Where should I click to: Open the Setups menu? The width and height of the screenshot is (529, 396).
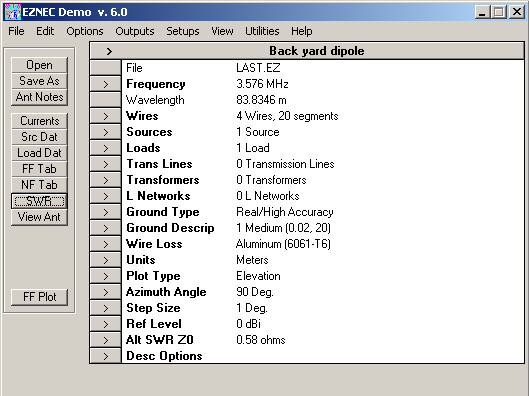click(x=183, y=31)
